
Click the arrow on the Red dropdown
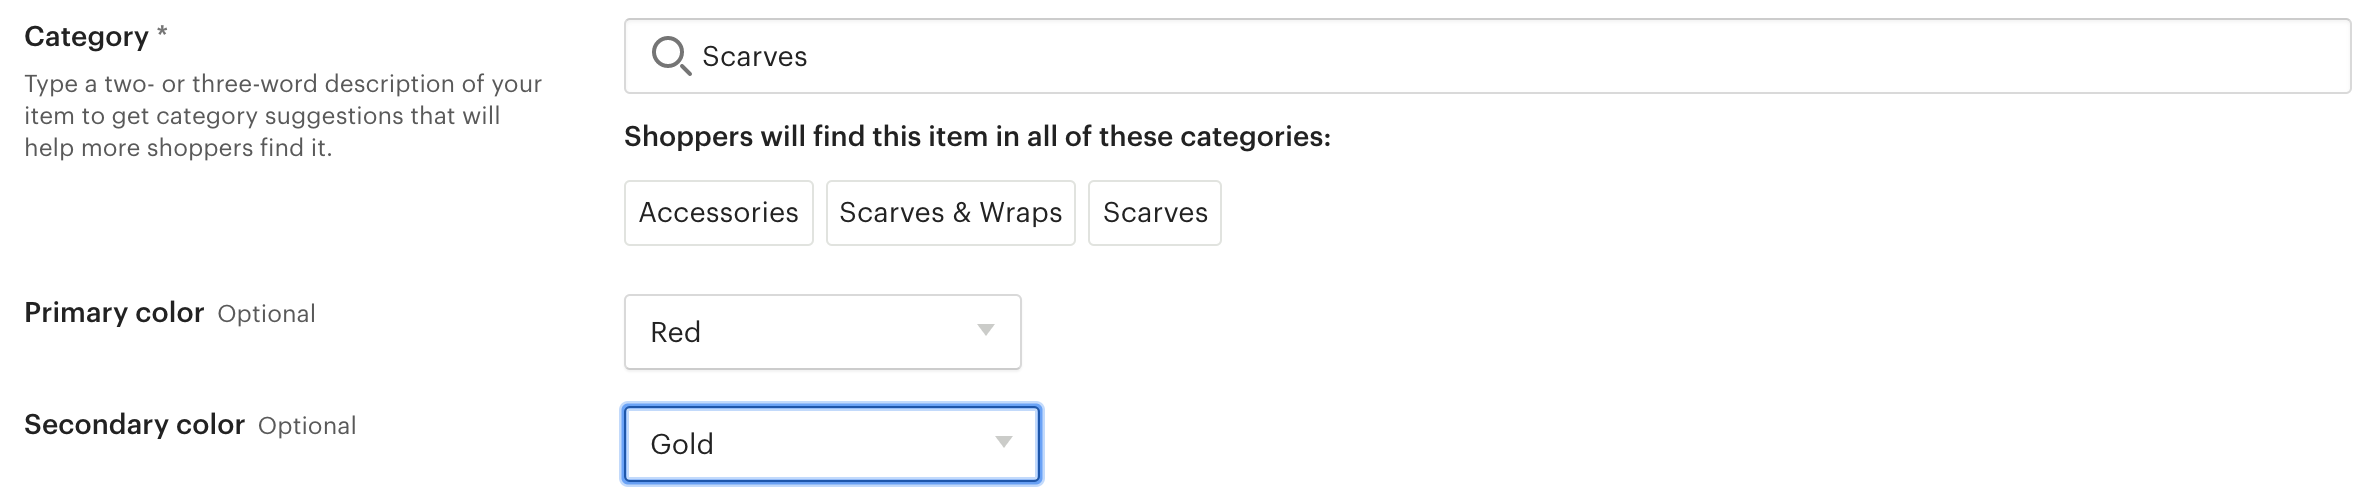pos(986,330)
